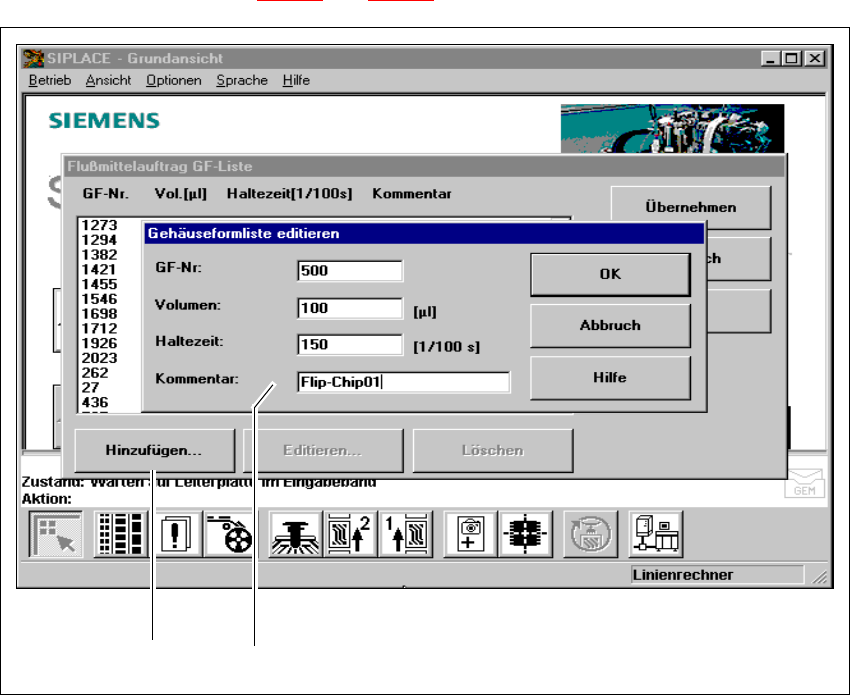The image size is (850, 695).
Task: Open the exclamation mark notes icon
Action: pyautogui.click(x=175, y=533)
